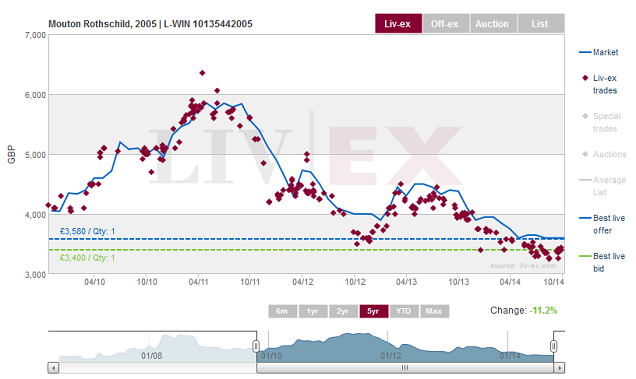Open the List tab
Screen dimensions: 636x379
click(x=541, y=24)
